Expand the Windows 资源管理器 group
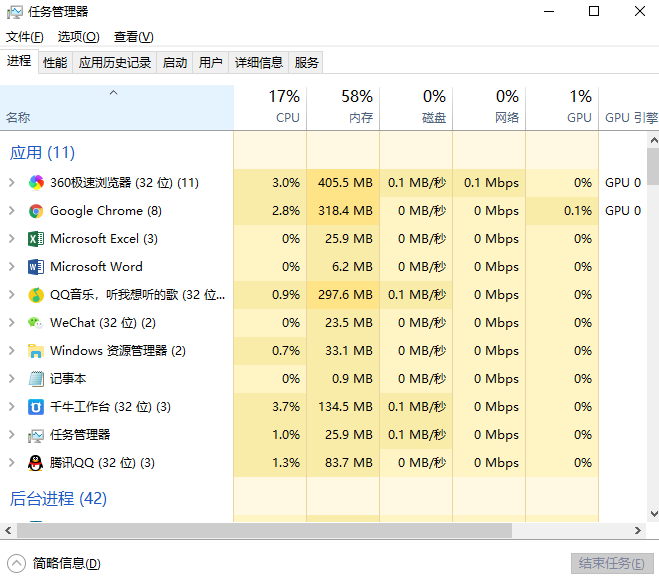 [x=12, y=351]
